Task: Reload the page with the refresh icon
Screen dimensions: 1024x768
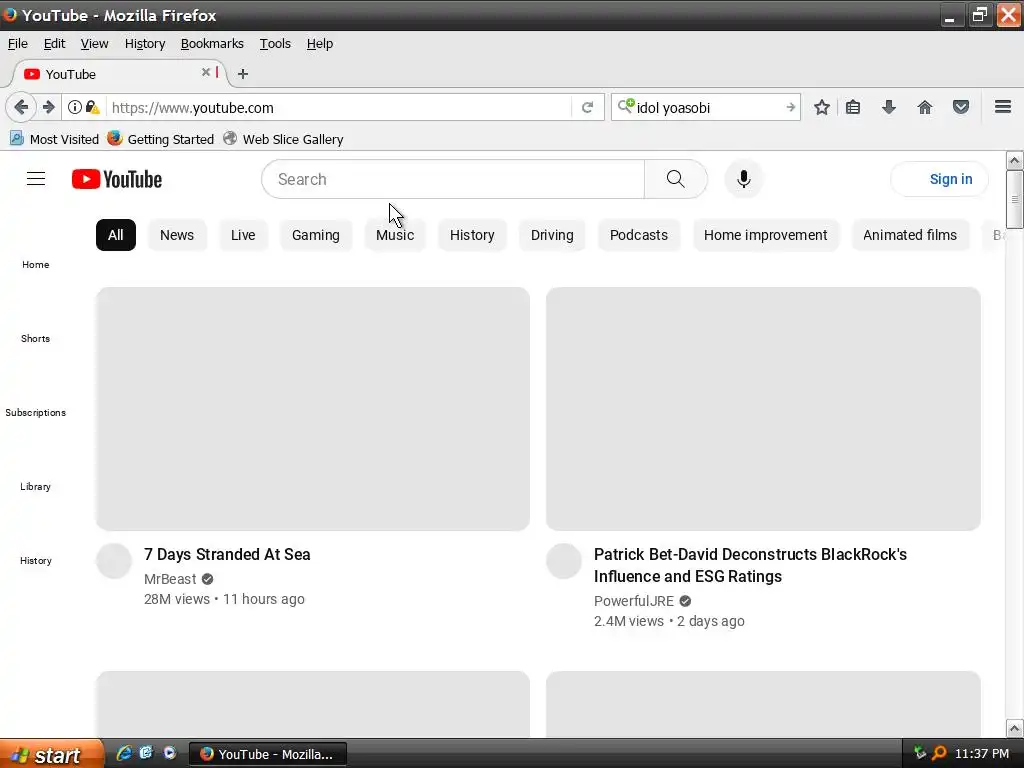Action: (587, 107)
